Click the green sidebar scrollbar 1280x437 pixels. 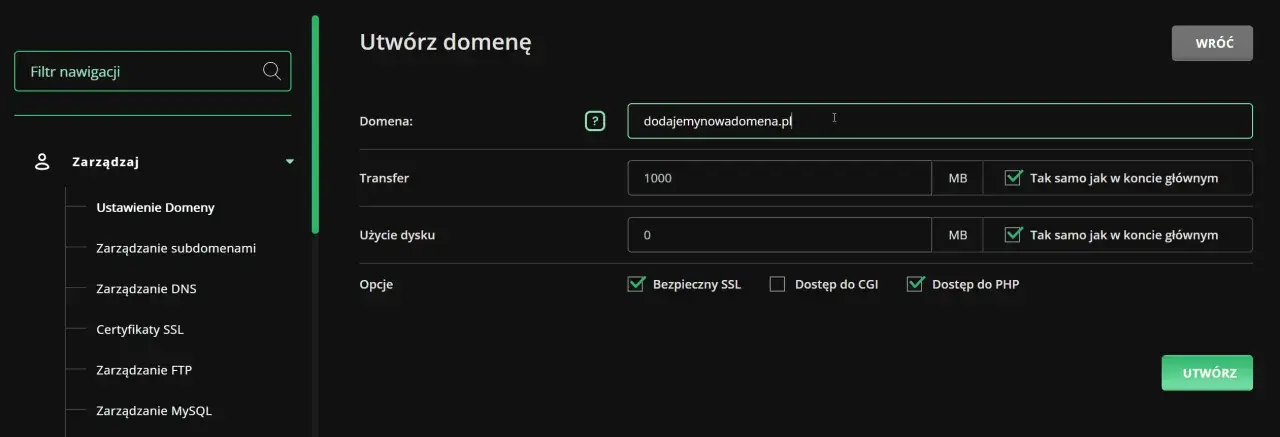tap(316, 124)
